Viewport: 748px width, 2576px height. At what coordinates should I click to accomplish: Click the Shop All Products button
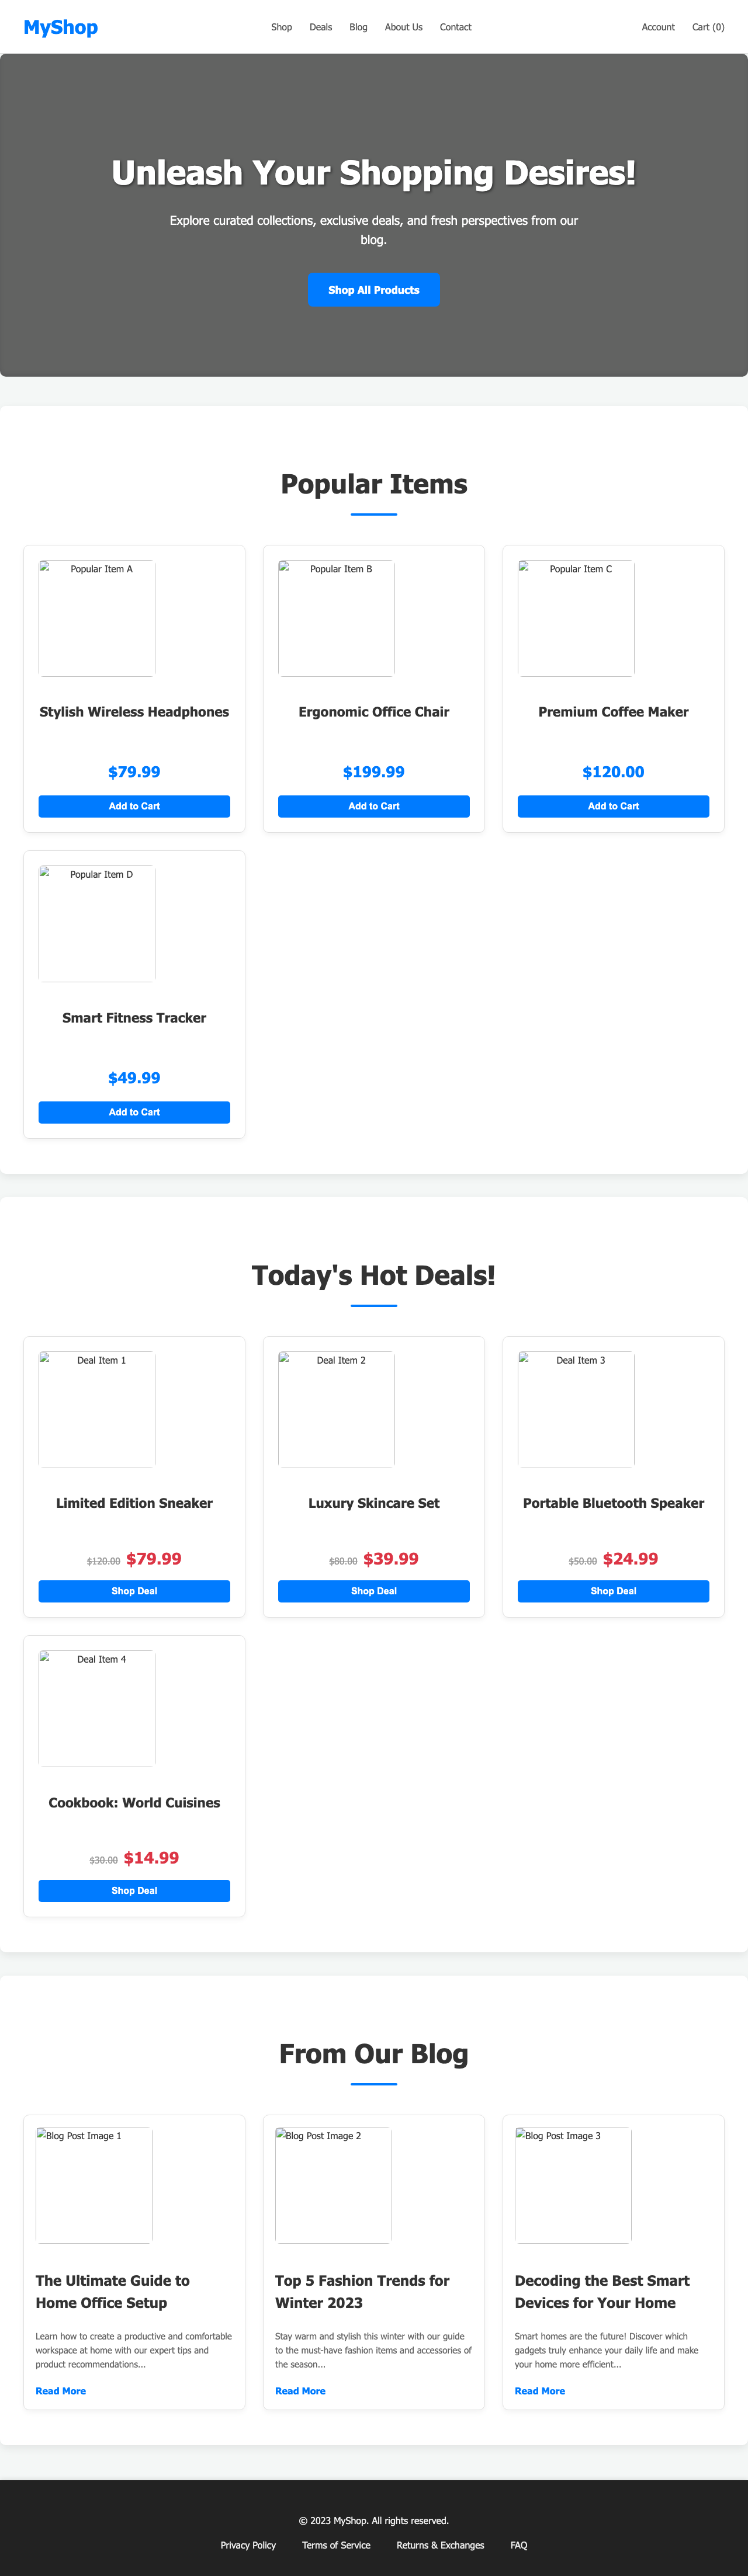pyautogui.click(x=373, y=290)
